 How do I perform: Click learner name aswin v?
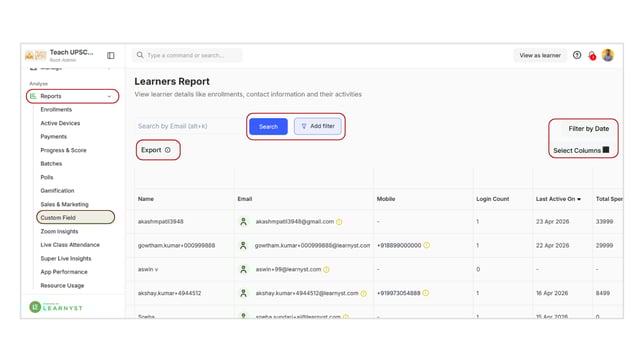tap(148, 269)
